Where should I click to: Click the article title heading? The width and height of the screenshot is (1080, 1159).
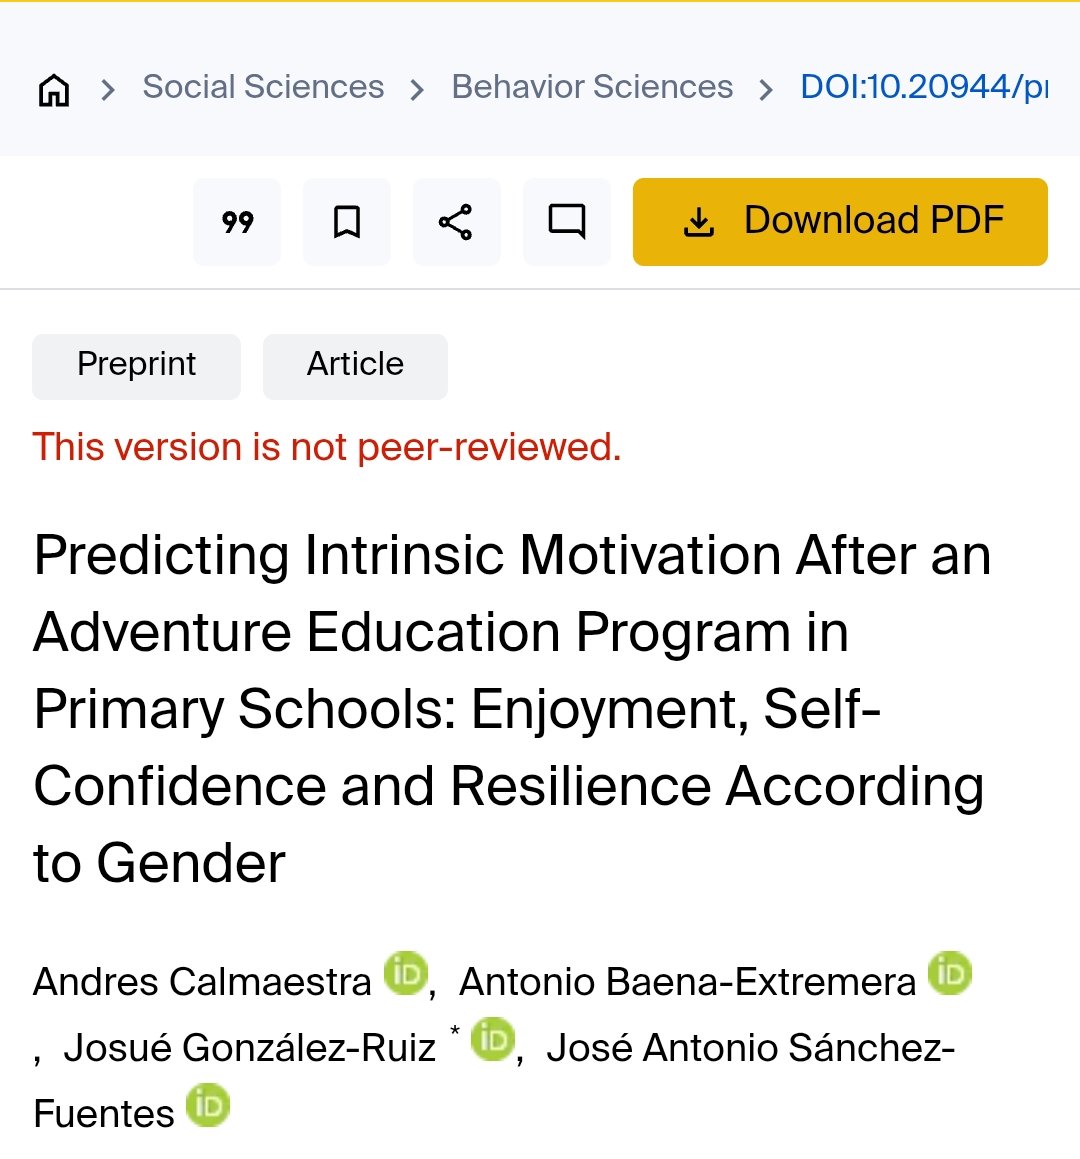512,708
